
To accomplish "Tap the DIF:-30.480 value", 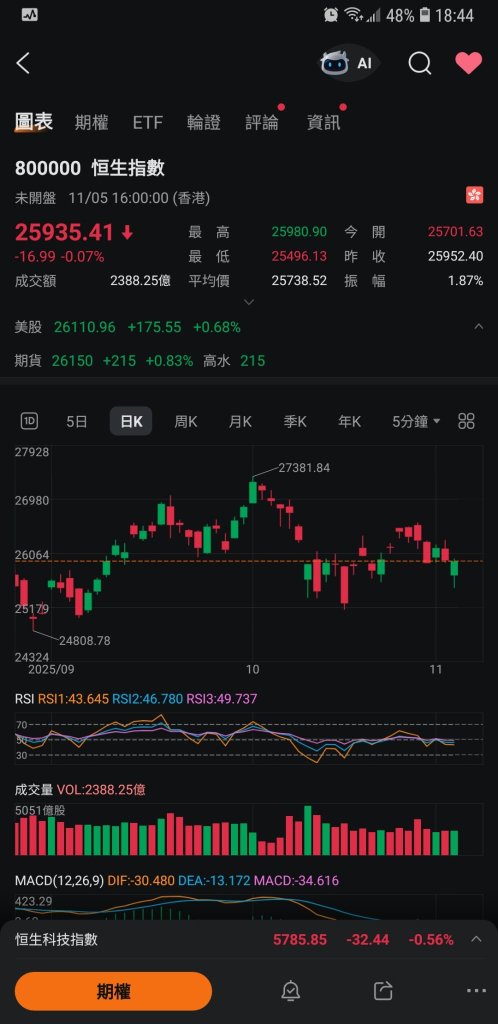I will coord(141,880).
